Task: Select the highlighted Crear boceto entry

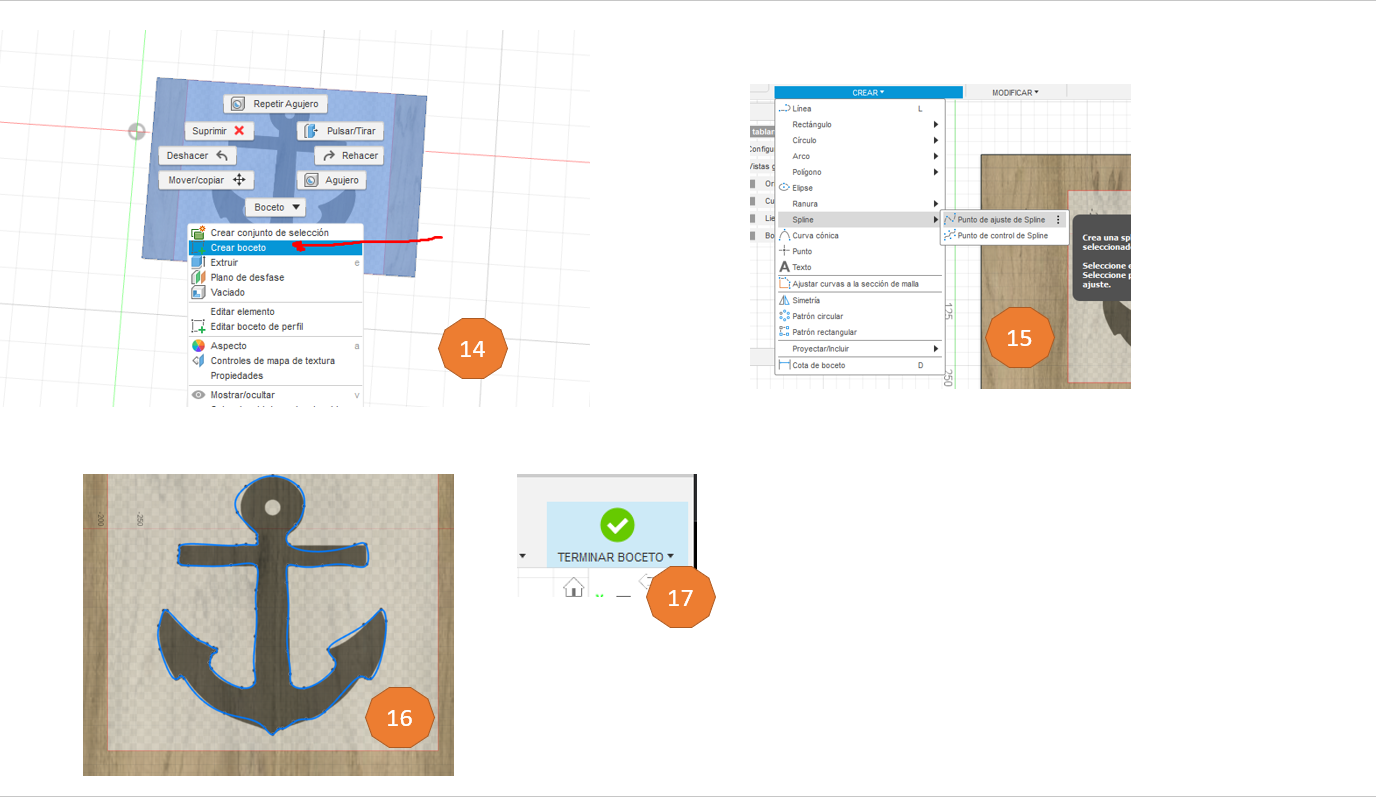Action: coord(275,248)
